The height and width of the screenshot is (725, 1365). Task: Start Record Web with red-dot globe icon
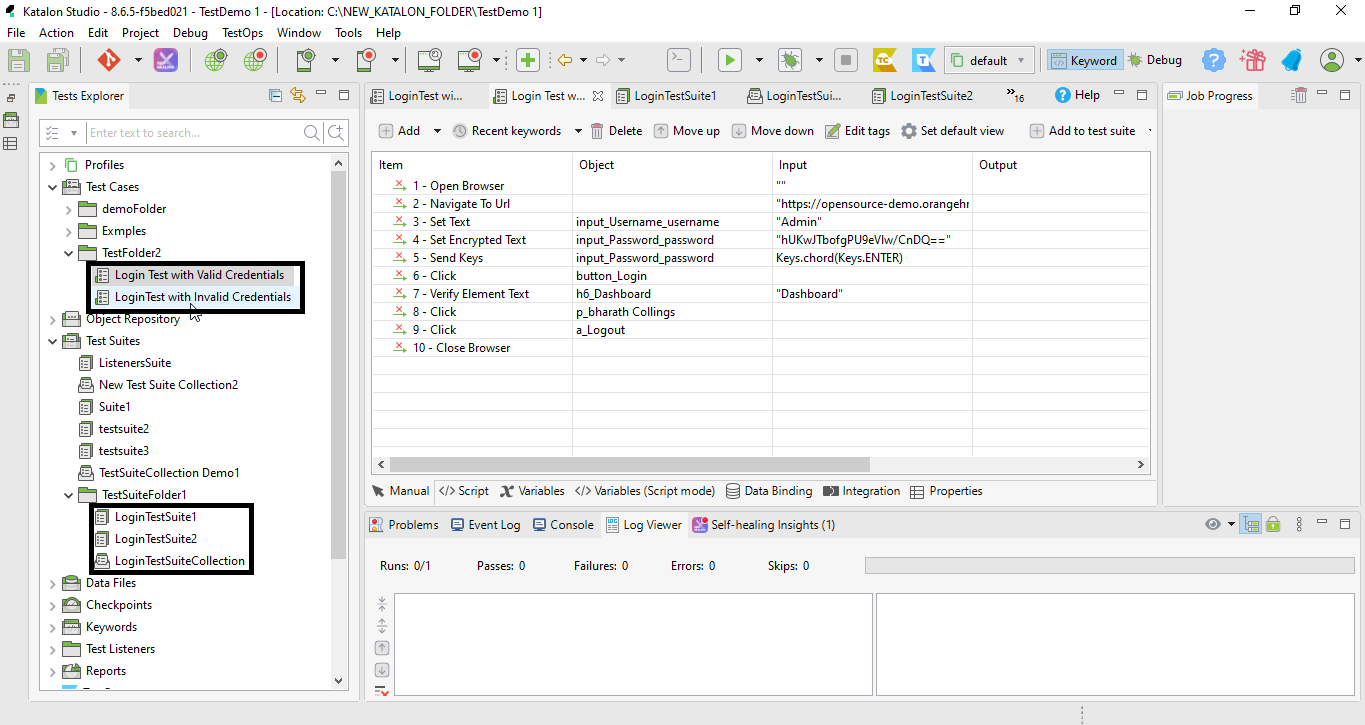point(254,60)
